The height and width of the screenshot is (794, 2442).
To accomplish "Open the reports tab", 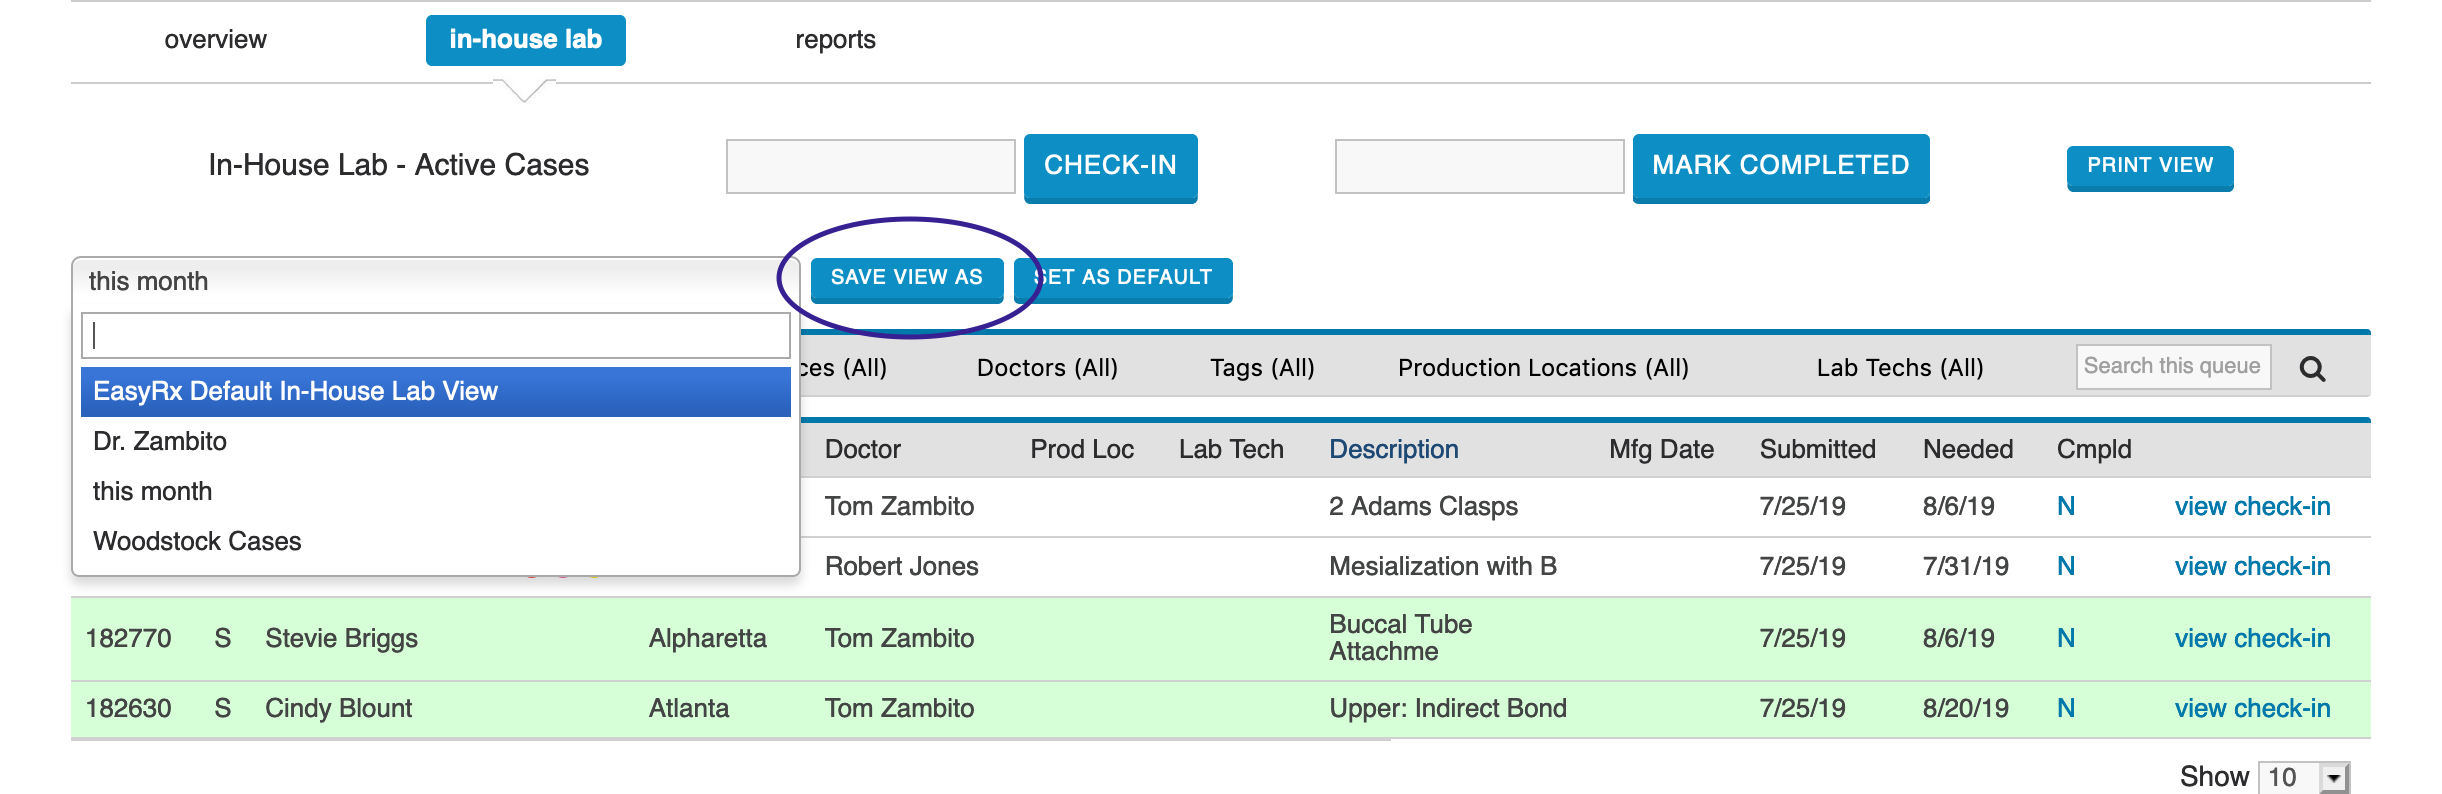I will point(835,40).
